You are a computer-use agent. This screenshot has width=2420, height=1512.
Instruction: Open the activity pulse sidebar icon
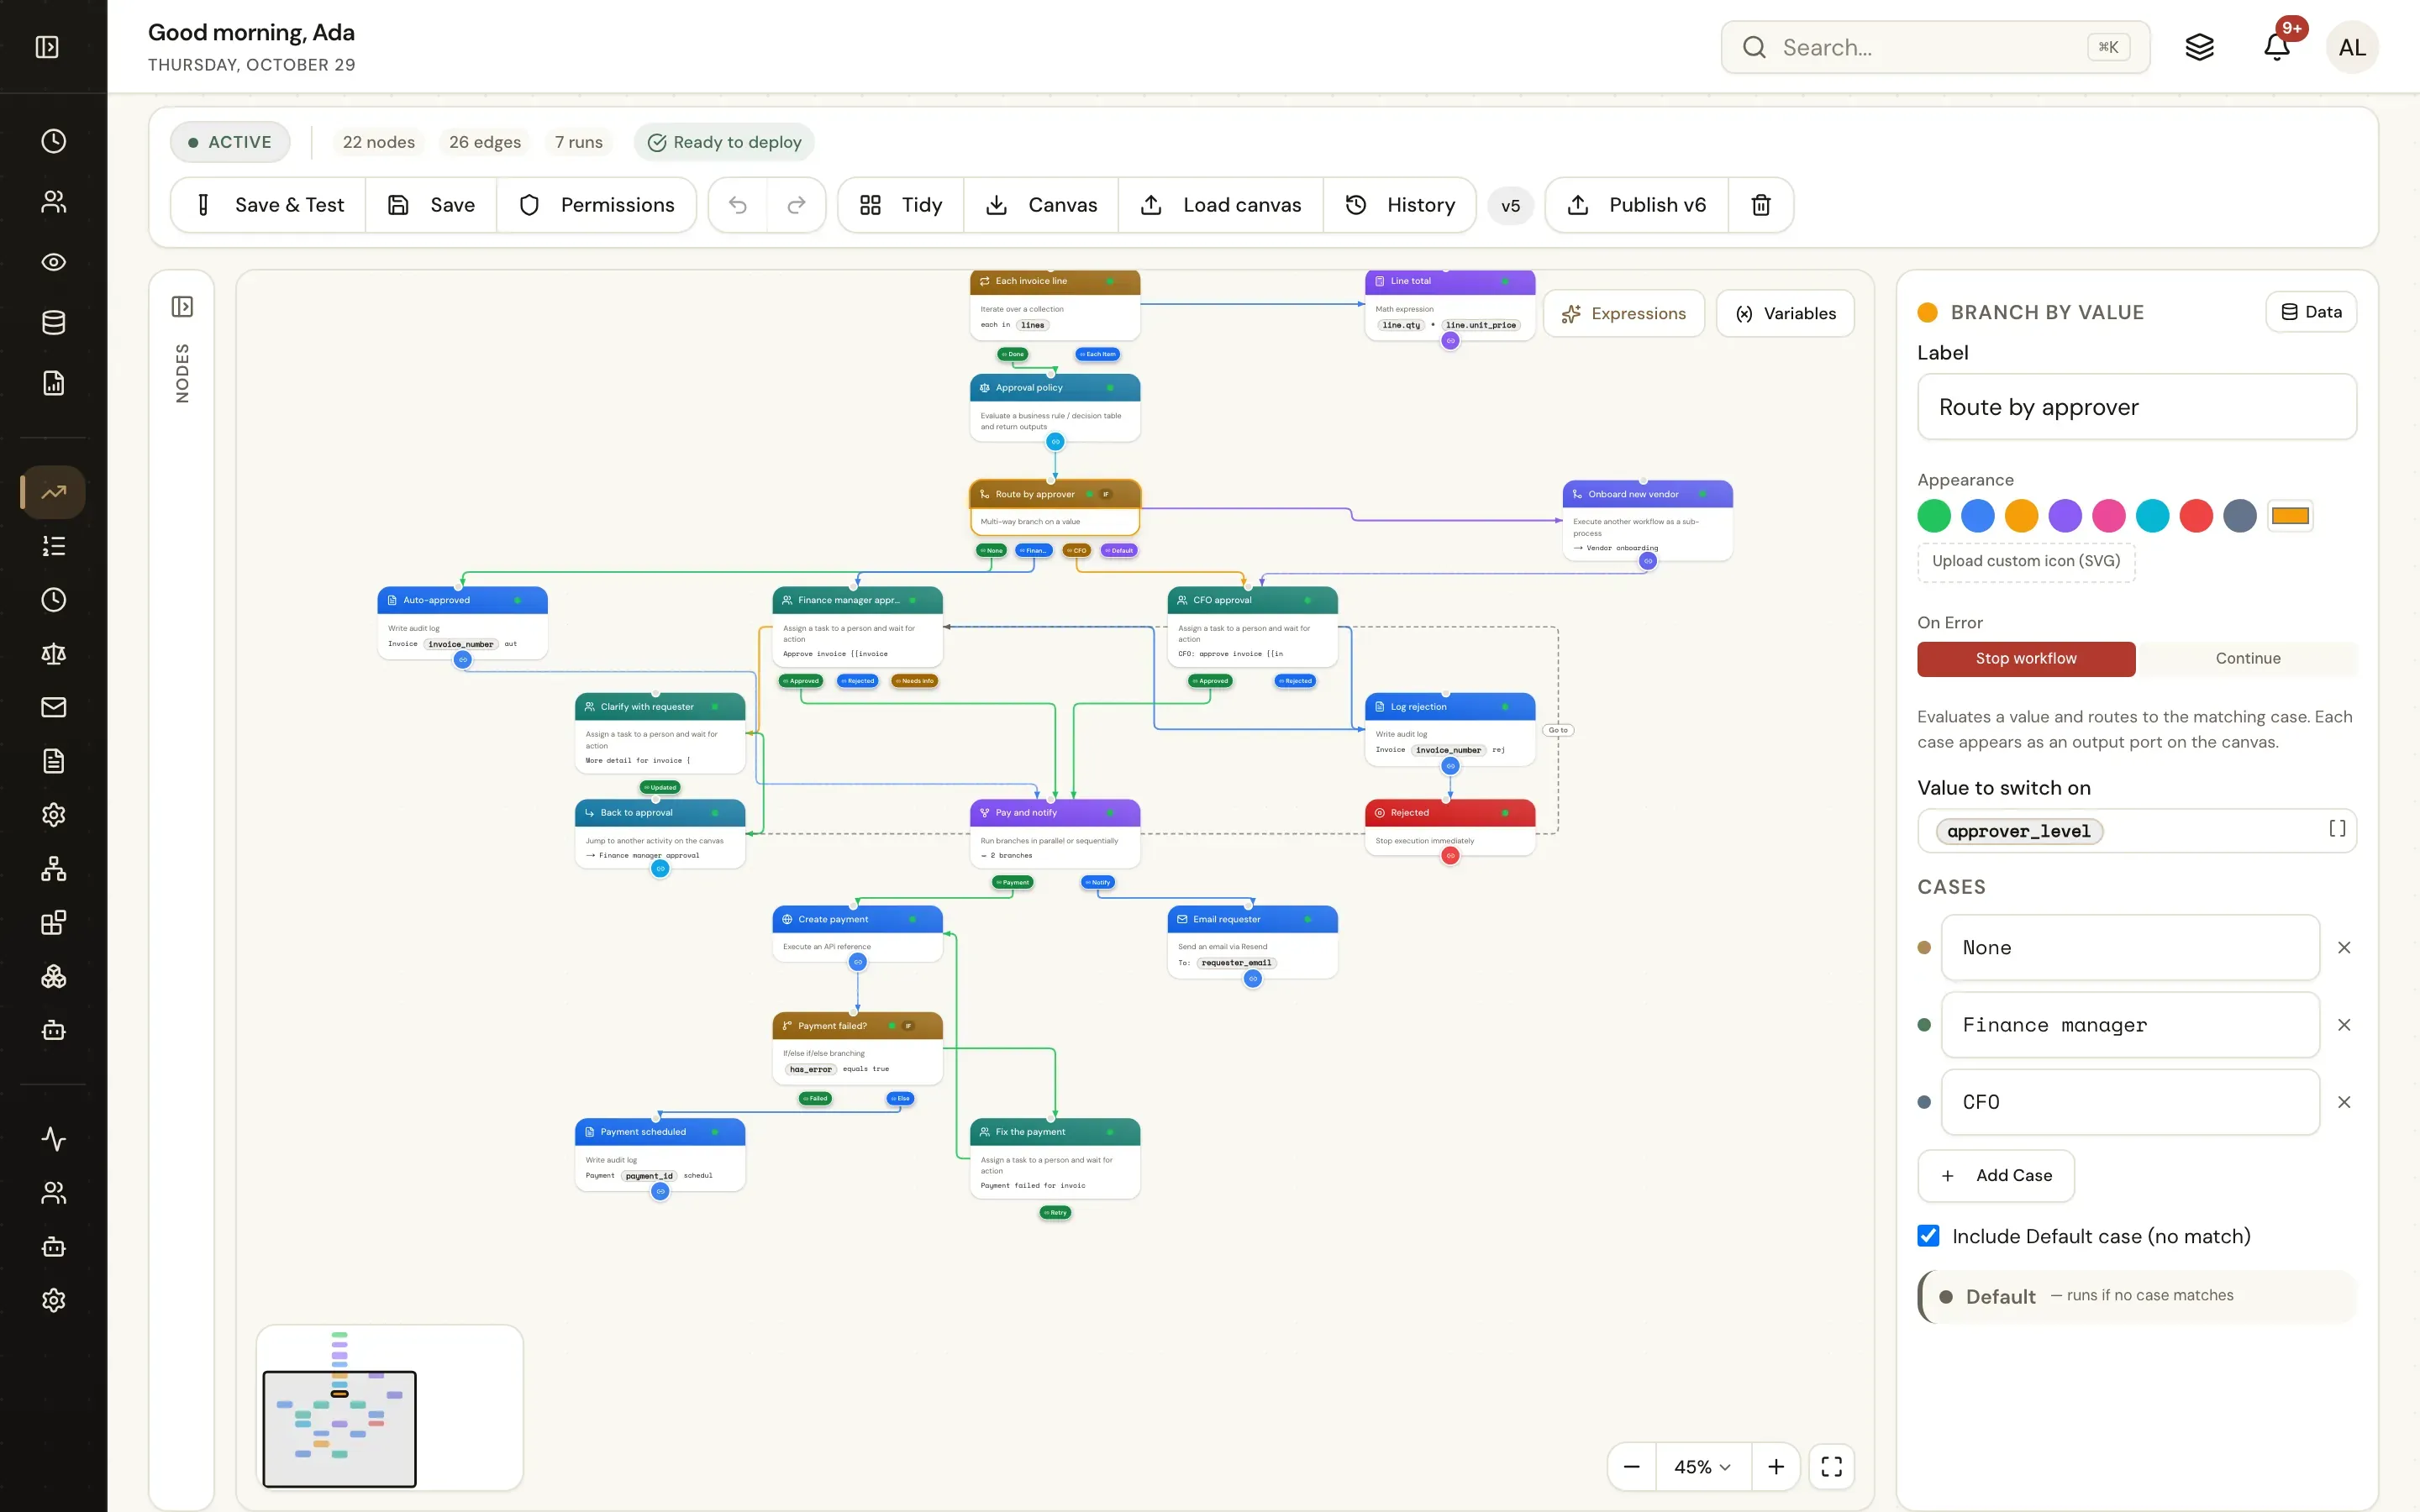[x=54, y=1139]
